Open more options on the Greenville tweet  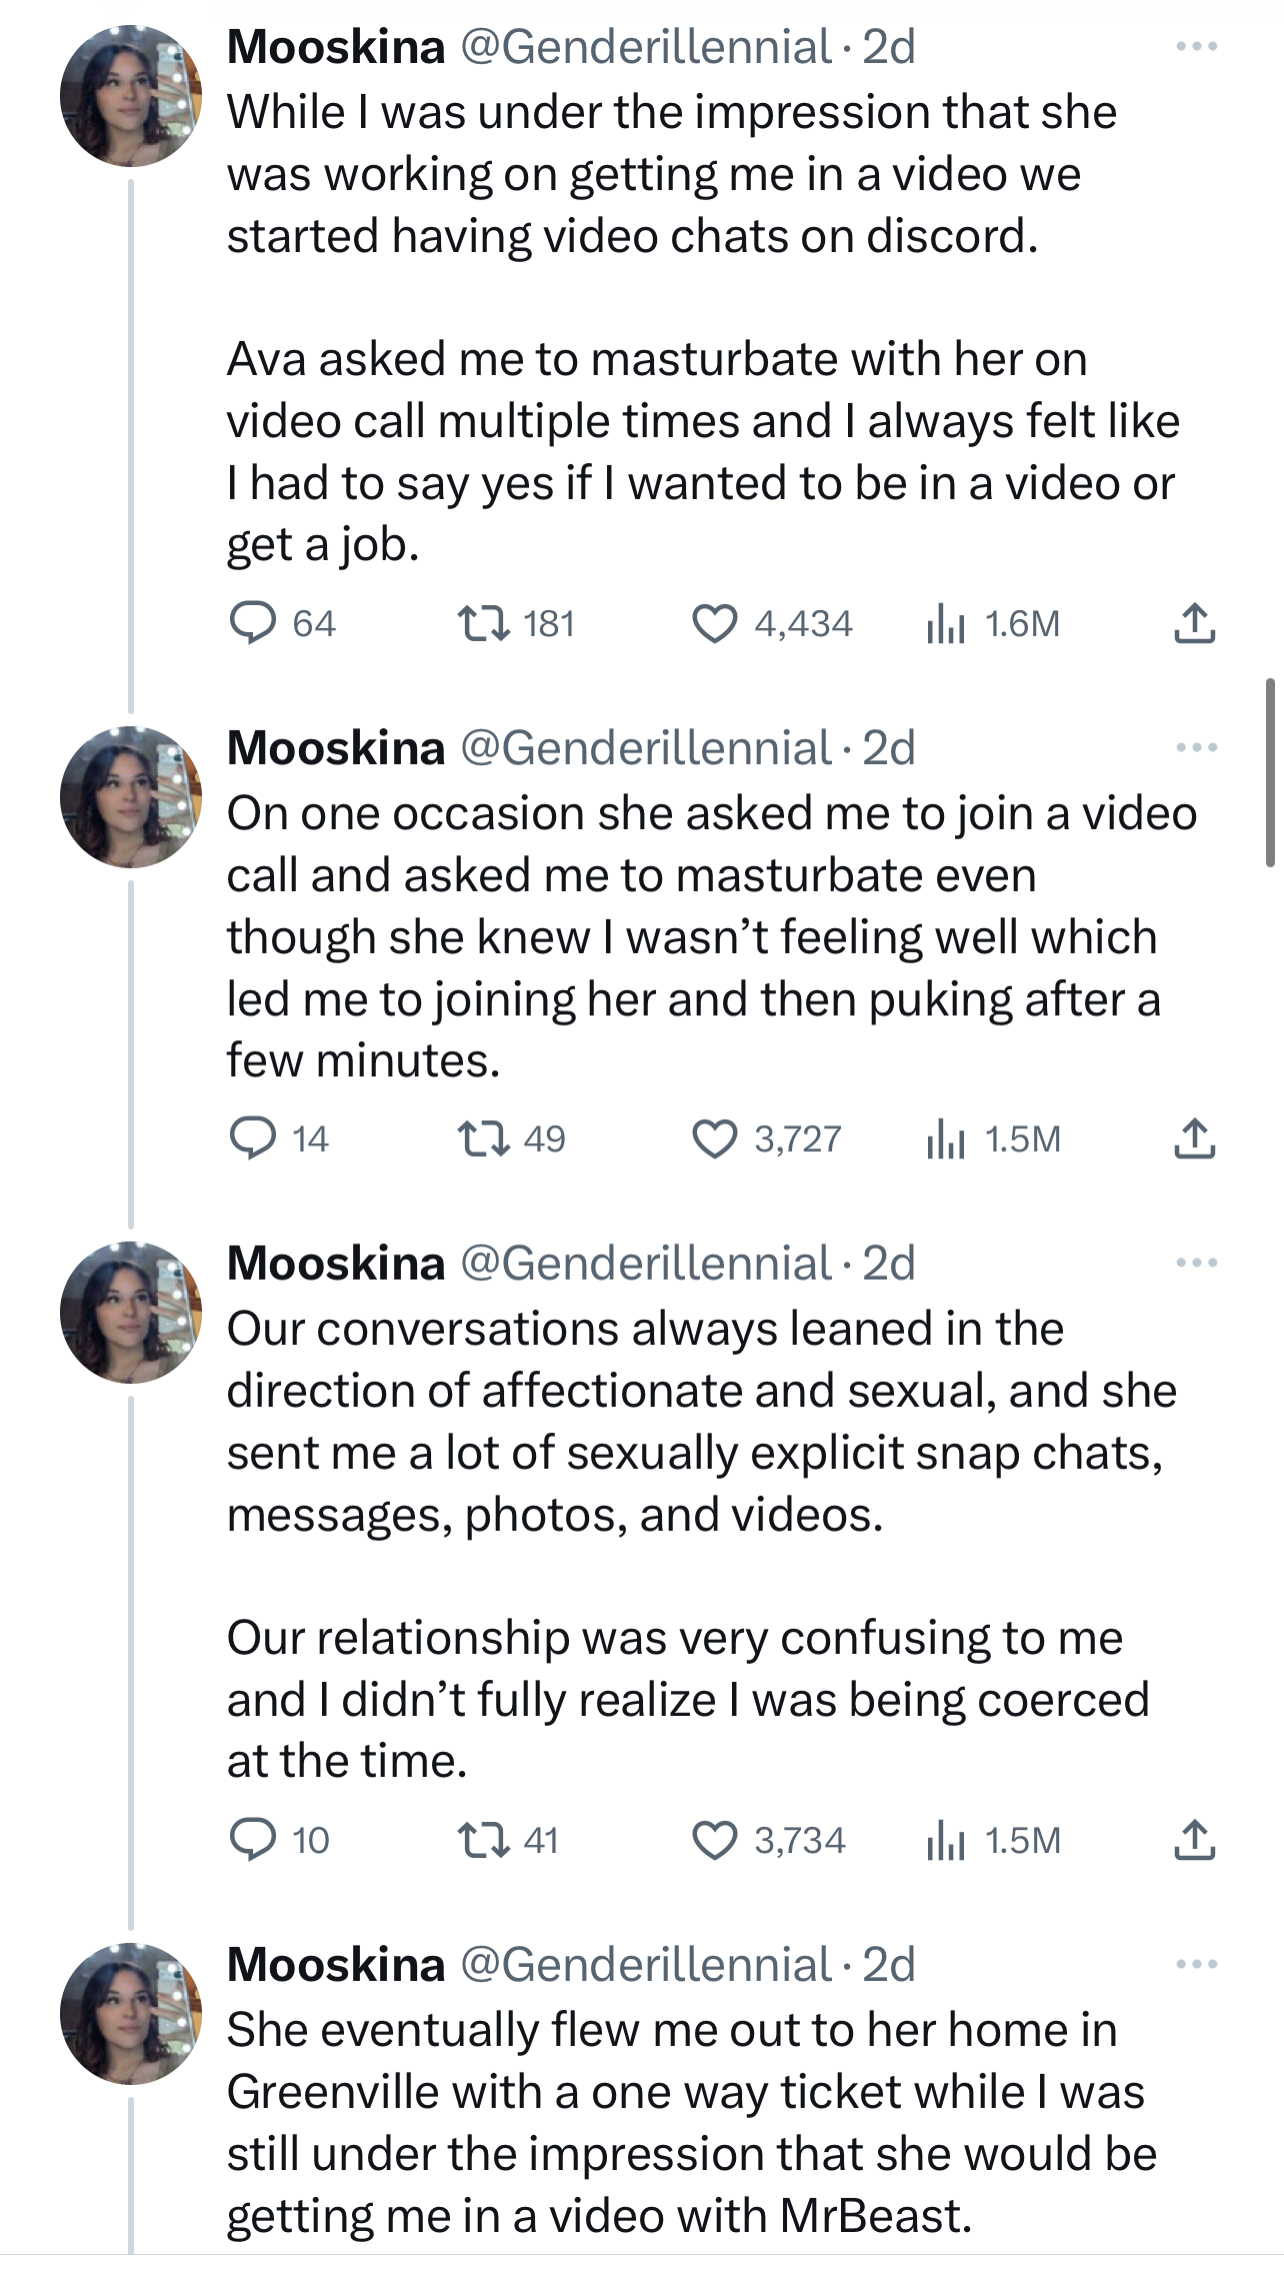(1197, 1964)
